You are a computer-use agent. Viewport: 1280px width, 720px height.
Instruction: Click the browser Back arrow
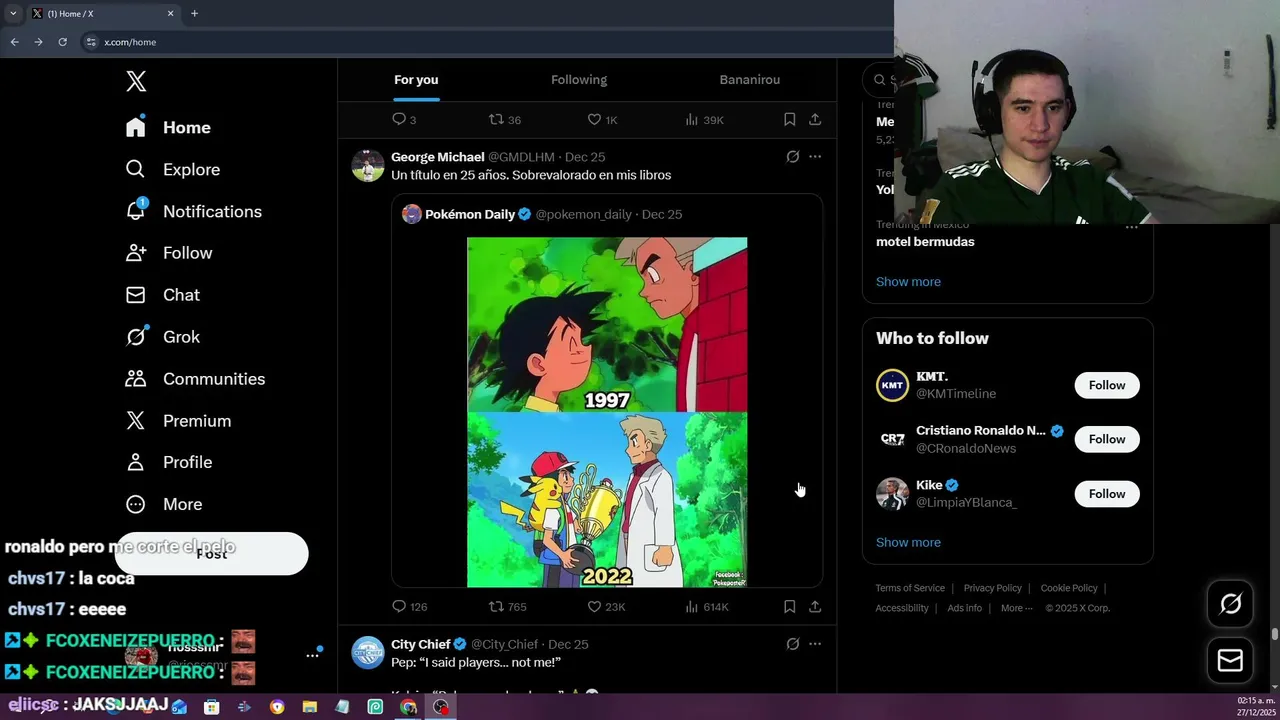point(14,42)
